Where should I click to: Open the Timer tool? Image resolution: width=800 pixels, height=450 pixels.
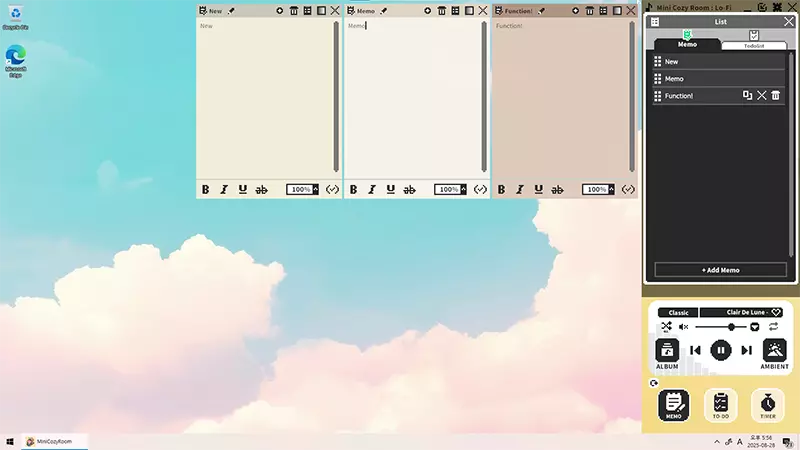pos(767,405)
